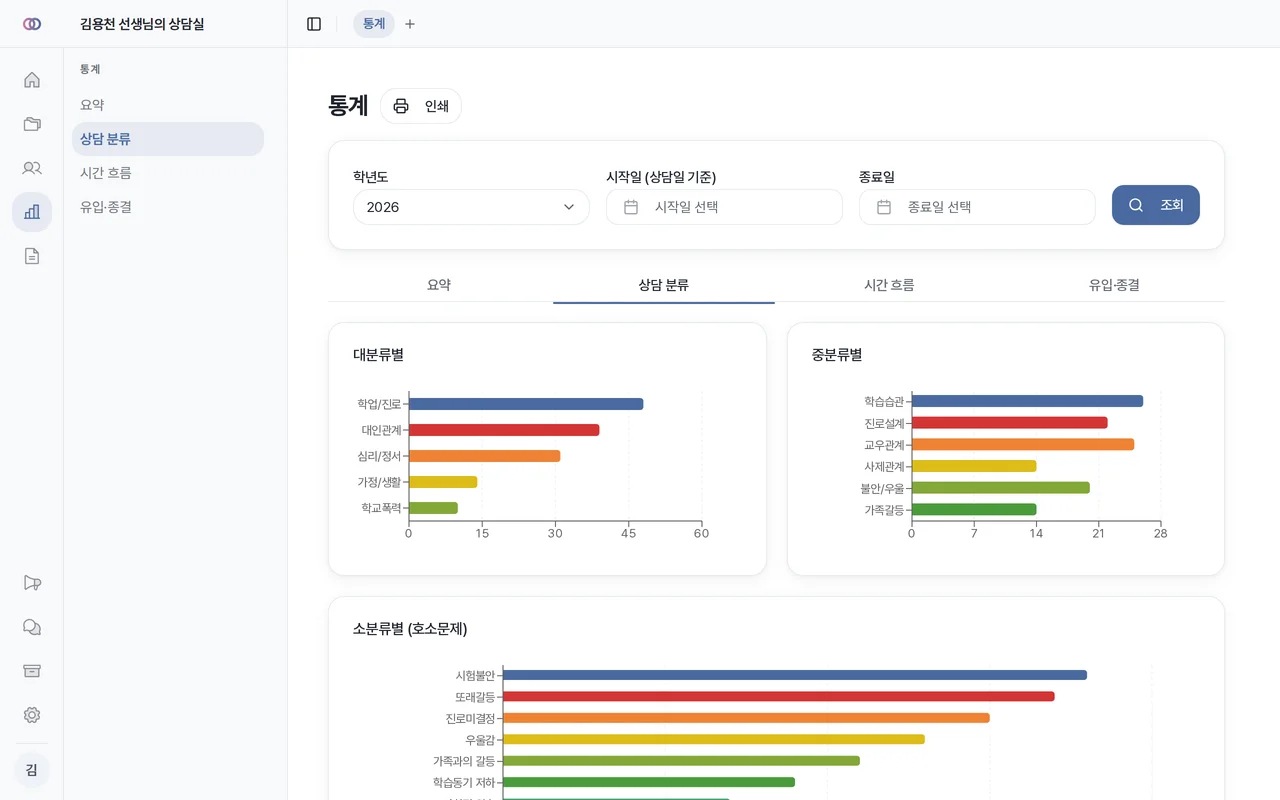Click the 학습동기 저하 bar

(x=649, y=782)
